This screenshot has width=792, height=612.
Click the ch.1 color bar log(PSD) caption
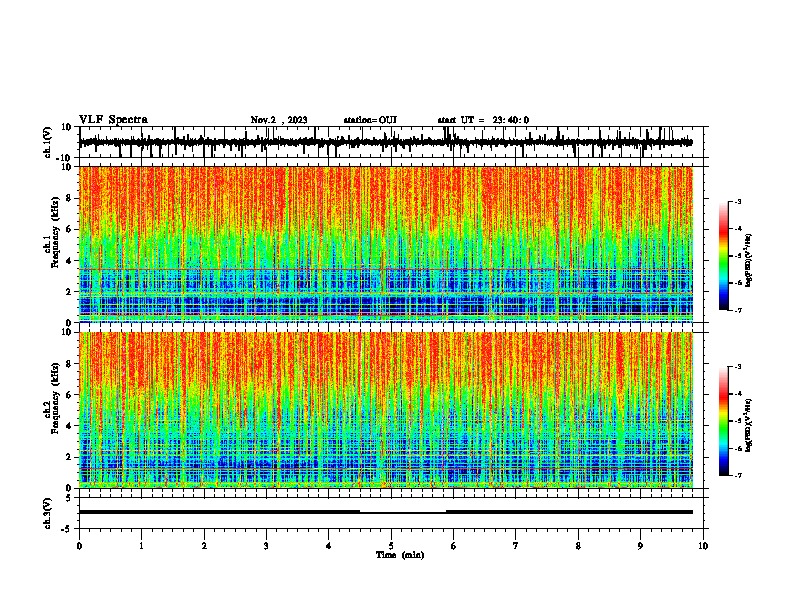(x=749, y=261)
